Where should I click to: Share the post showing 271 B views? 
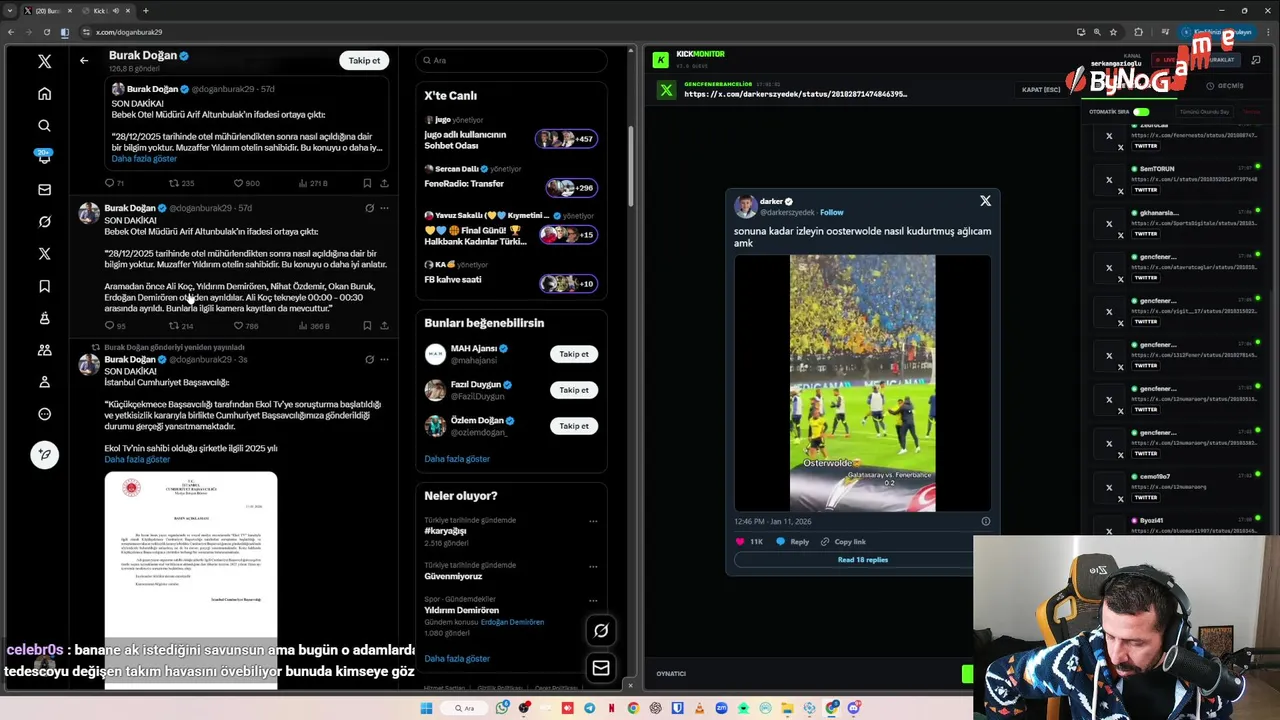tap(384, 184)
